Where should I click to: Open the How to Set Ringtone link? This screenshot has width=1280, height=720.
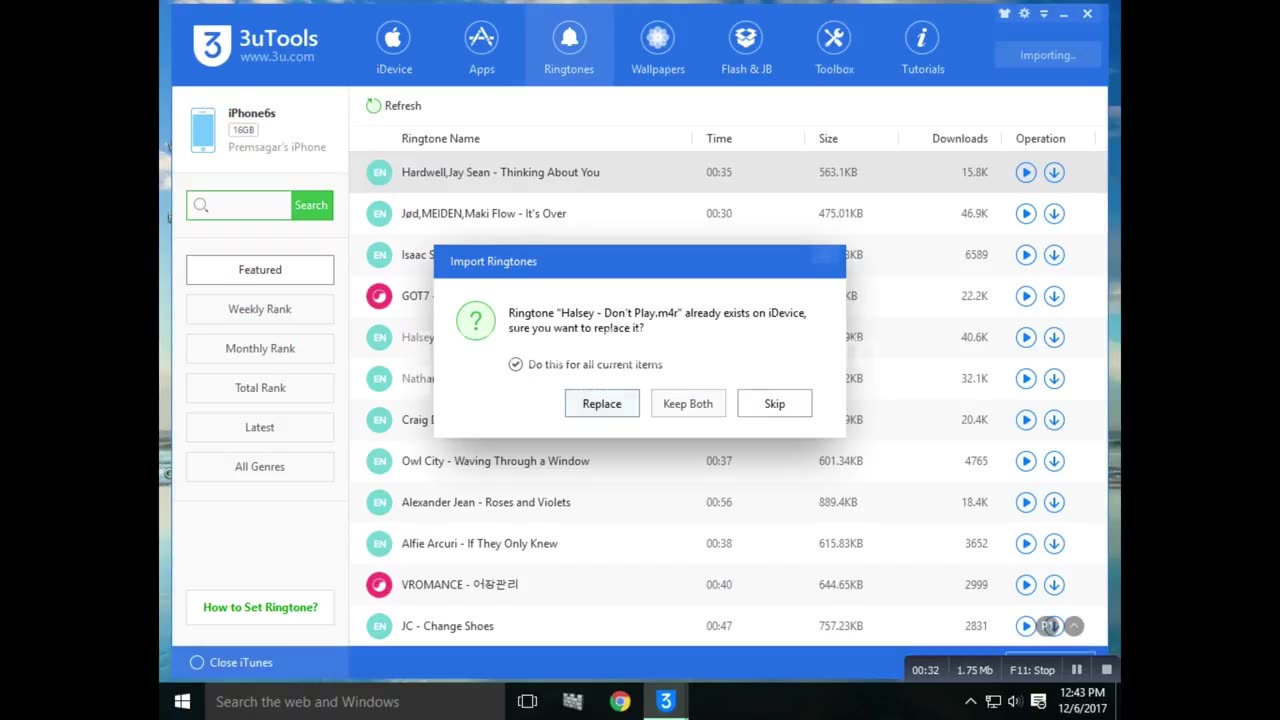click(260, 607)
